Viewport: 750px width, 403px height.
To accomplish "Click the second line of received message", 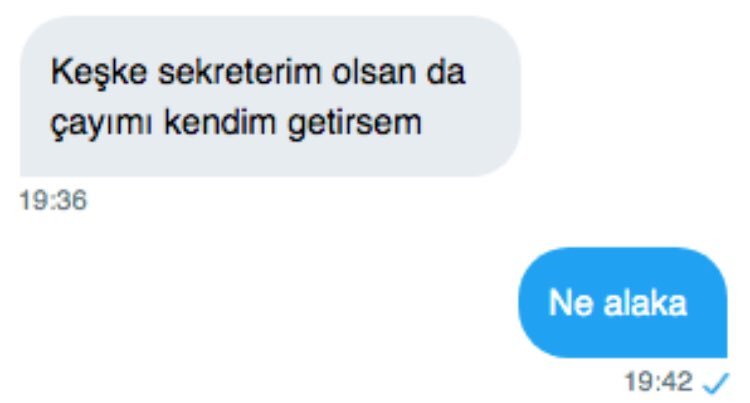I will [236, 124].
